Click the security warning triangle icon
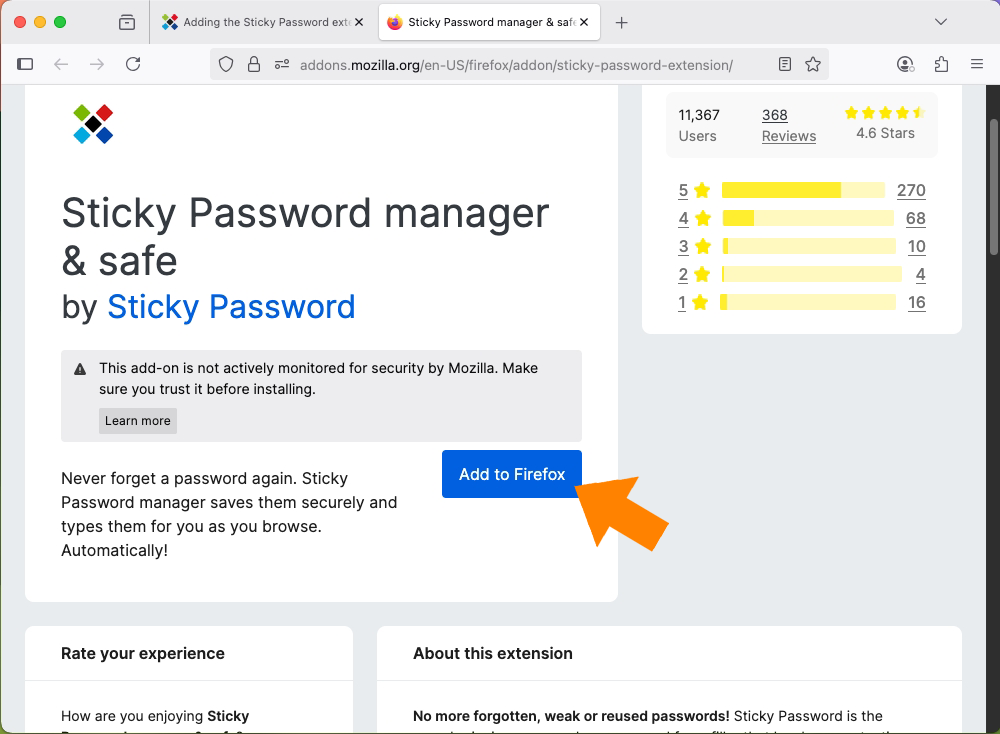1000x734 pixels. (x=80, y=369)
